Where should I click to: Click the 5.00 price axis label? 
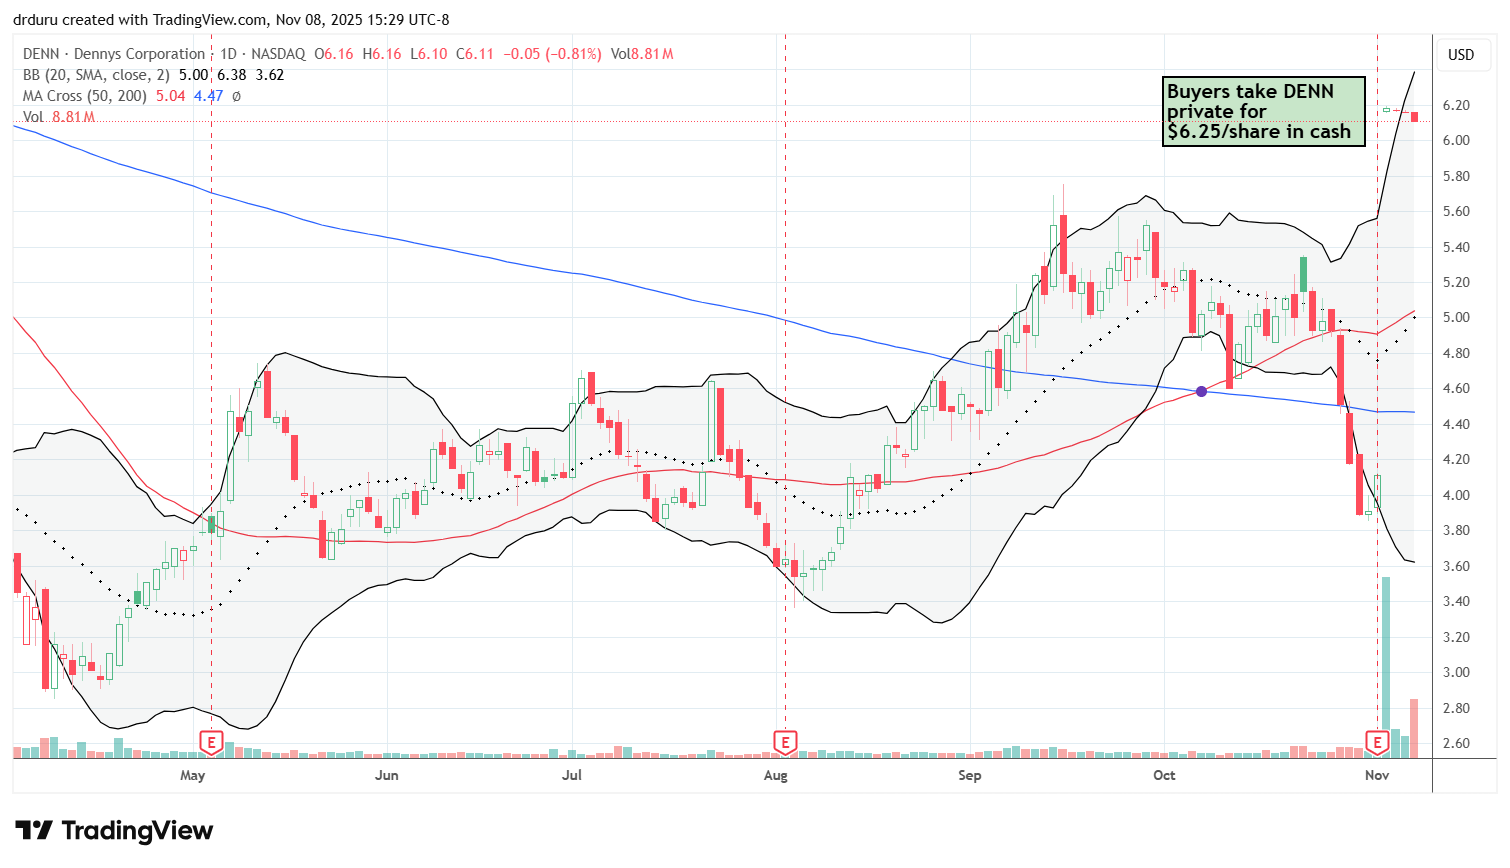[x=1456, y=318]
